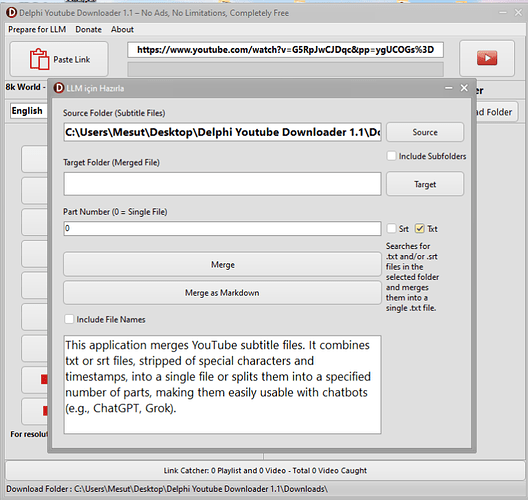528x500 pixels.
Task: Open the Prepare for LLM menu
Action: (x=37, y=30)
